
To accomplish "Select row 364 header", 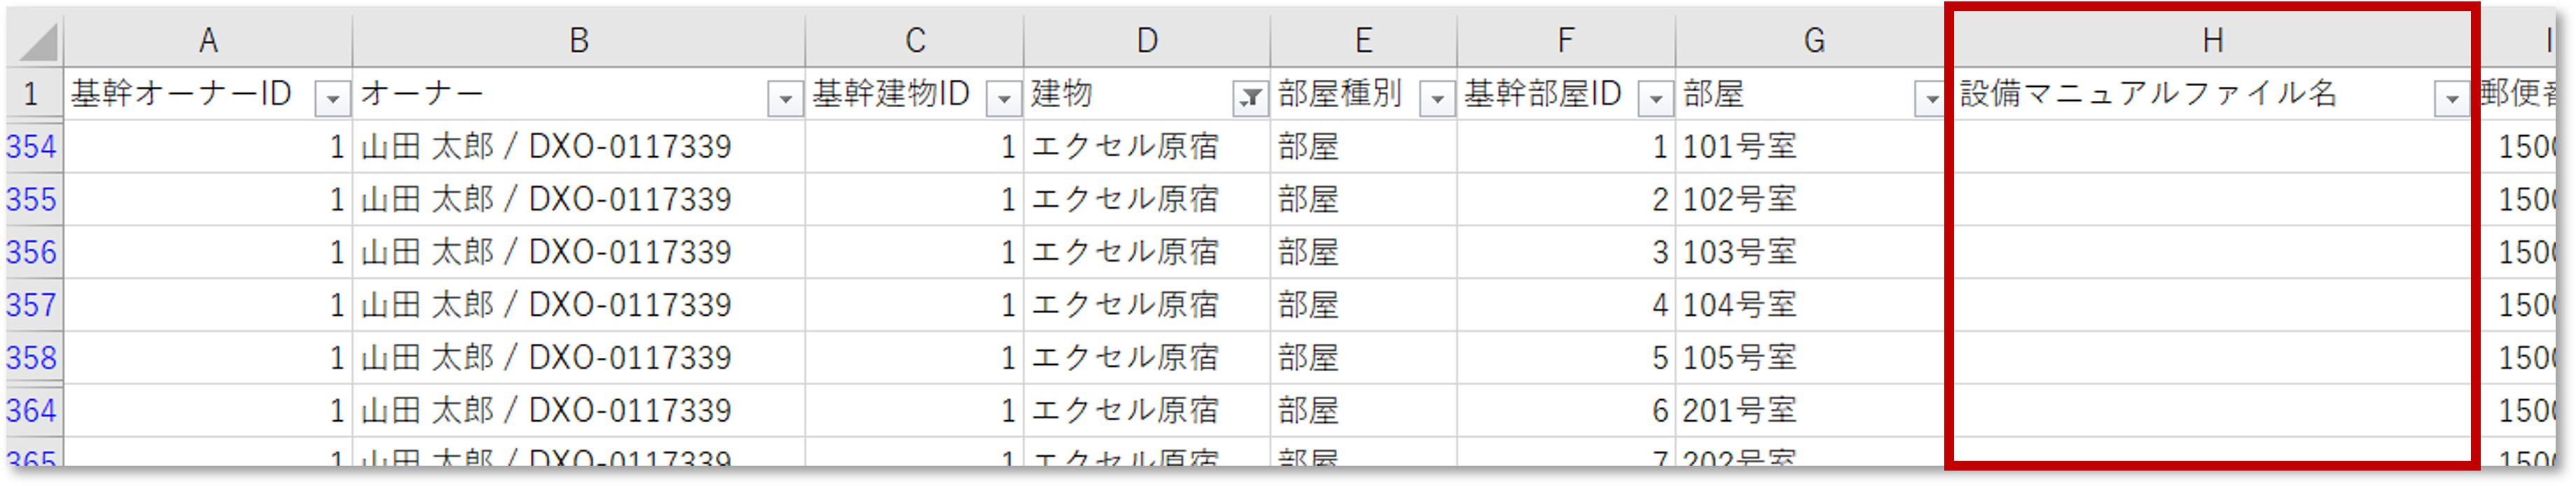I will pos(32,410).
